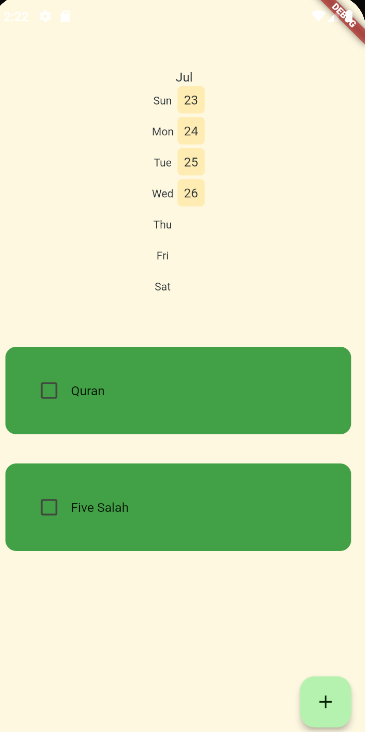Select date 24 on Monday row
Screen dimensions: 365x732
[x=191, y=131]
